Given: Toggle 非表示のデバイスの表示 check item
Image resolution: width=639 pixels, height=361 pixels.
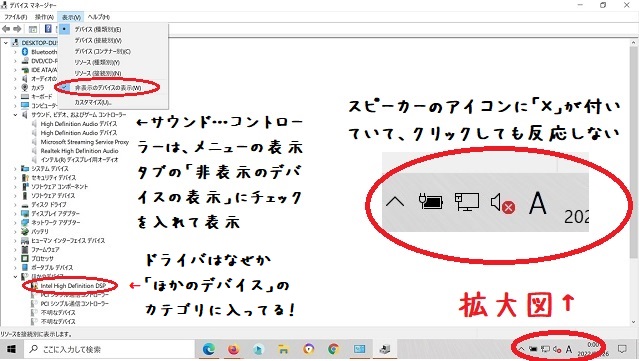Looking at the screenshot, I should (108, 88).
